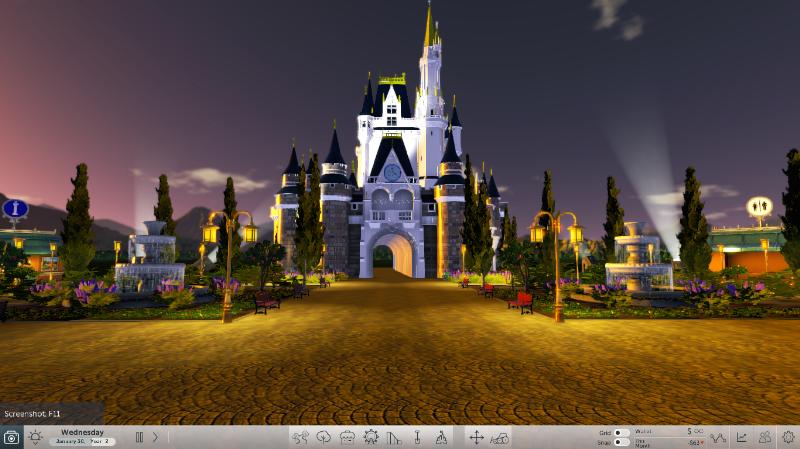
Task: Select the shovel terrain tool
Action: click(417, 437)
